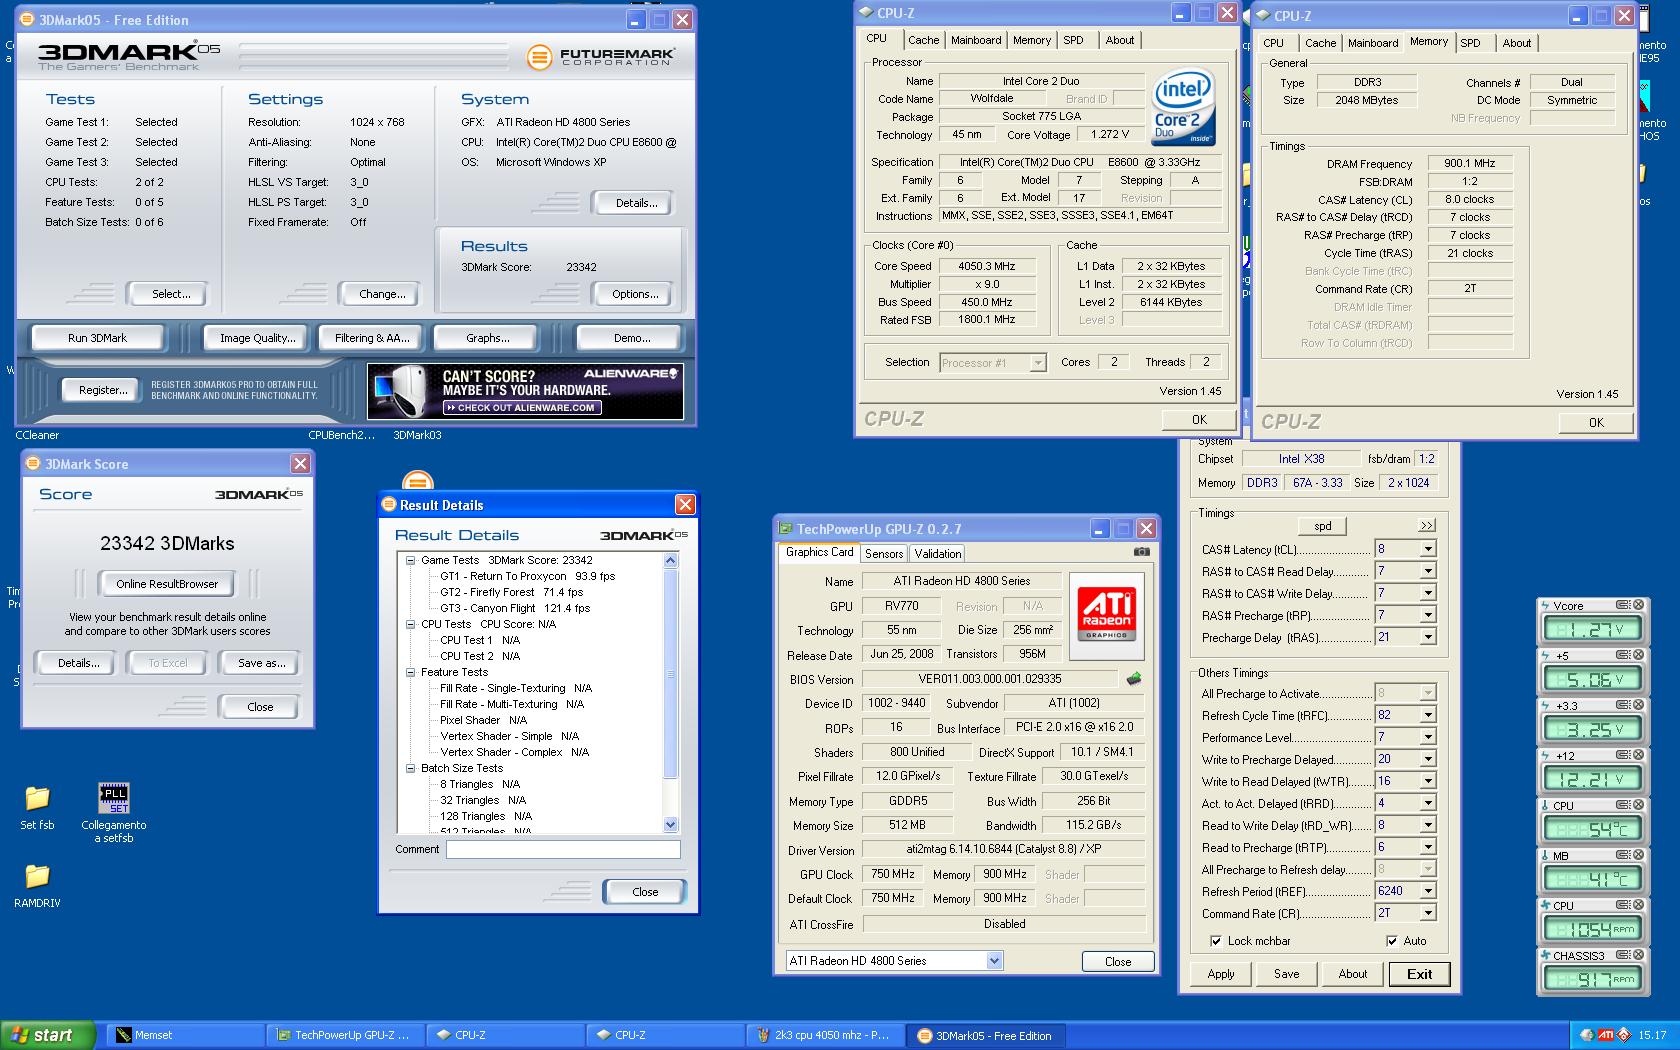
Task: Open the settings icon on the +5 voltage widget
Action: (x=1624, y=655)
